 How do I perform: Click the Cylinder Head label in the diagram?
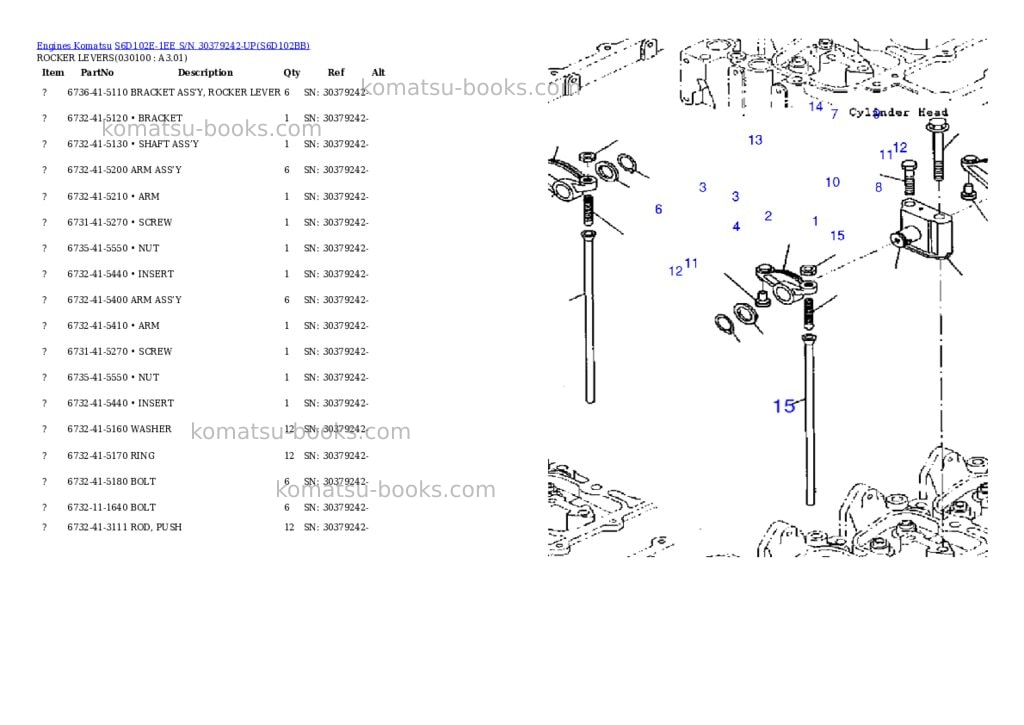point(898,112)
